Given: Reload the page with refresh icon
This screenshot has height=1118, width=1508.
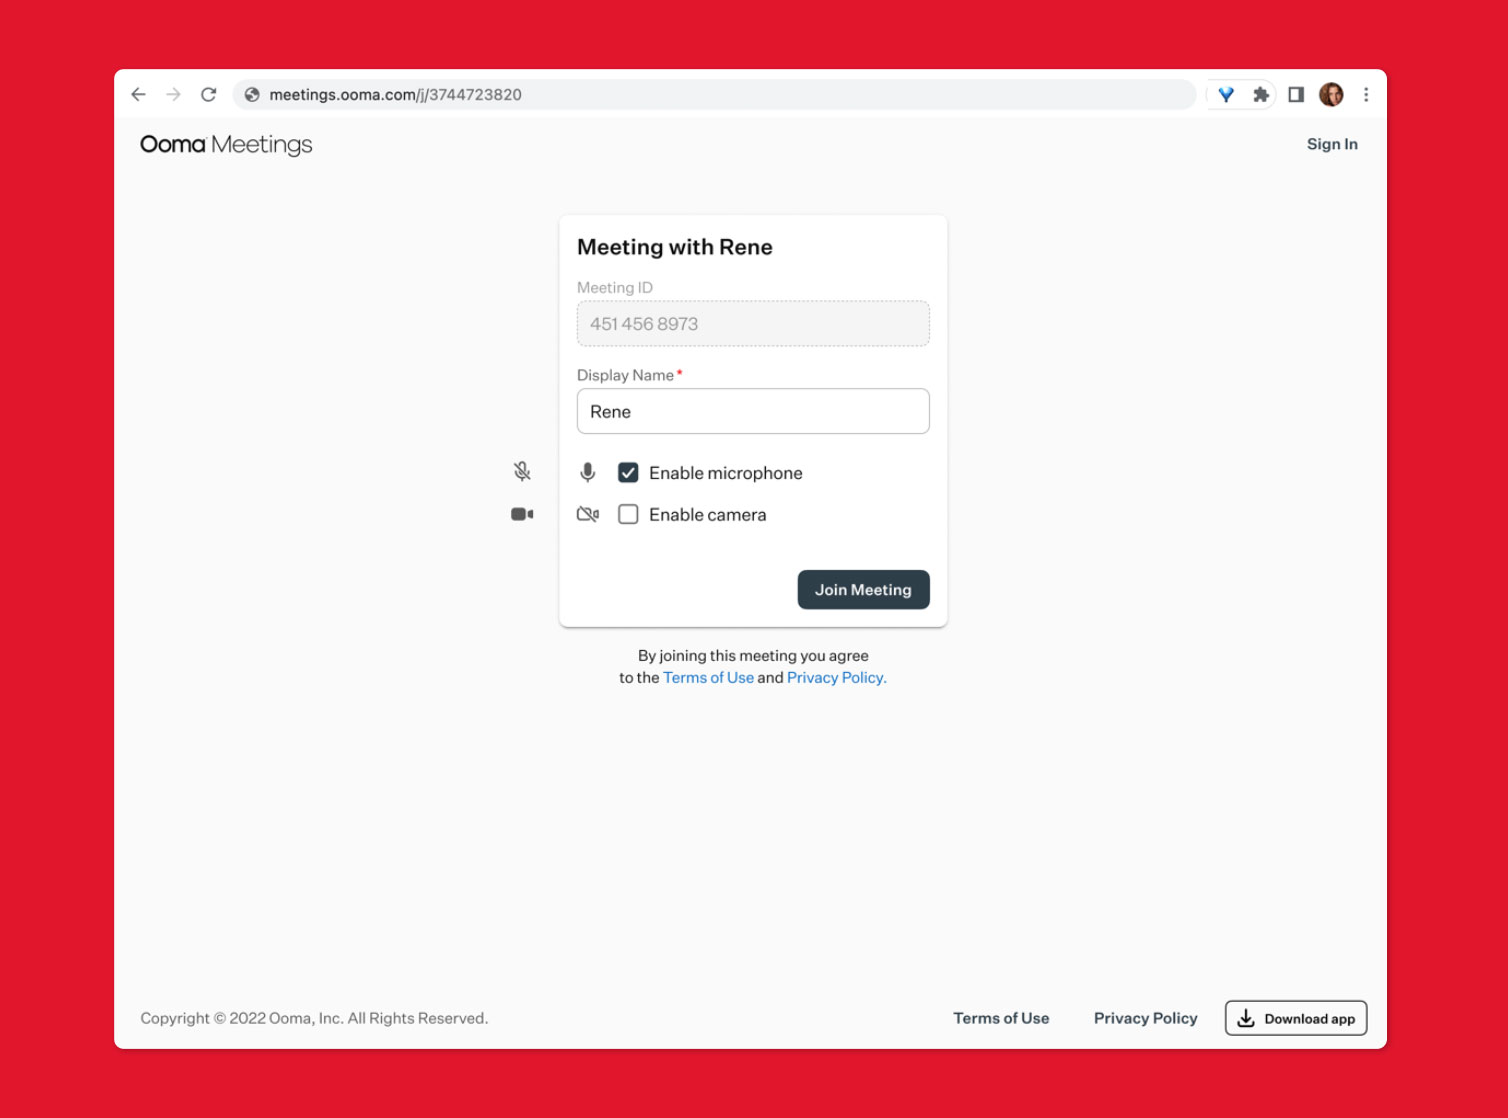Looking at the screenshot, I should 209,95.
